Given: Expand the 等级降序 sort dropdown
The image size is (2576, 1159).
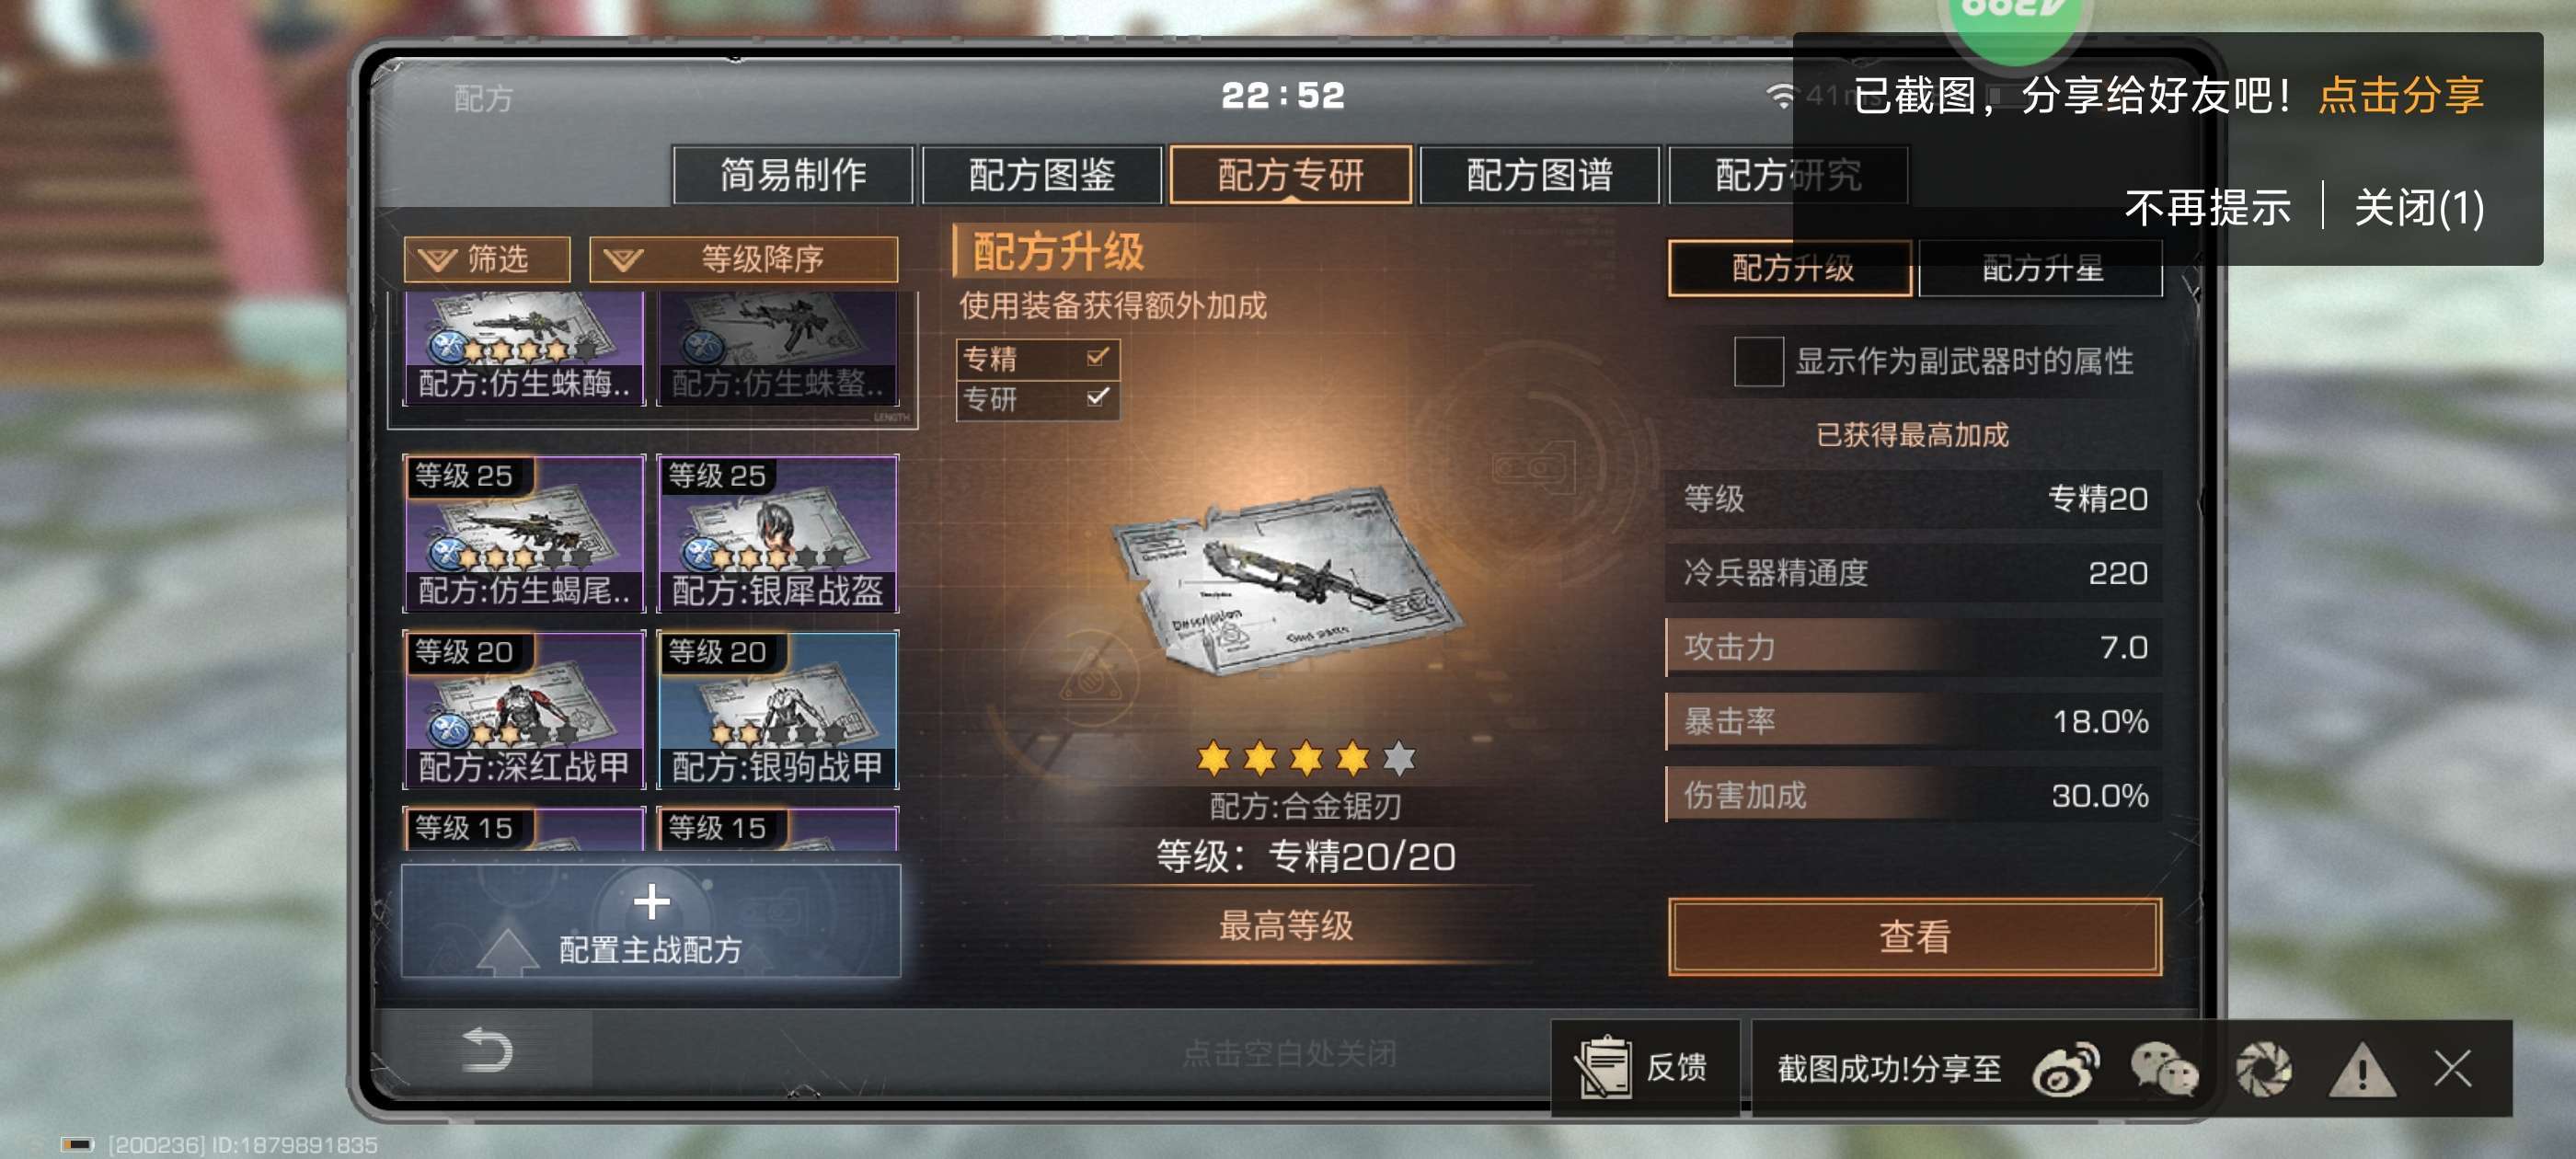Looking at the screenshot, I should 743,259.
